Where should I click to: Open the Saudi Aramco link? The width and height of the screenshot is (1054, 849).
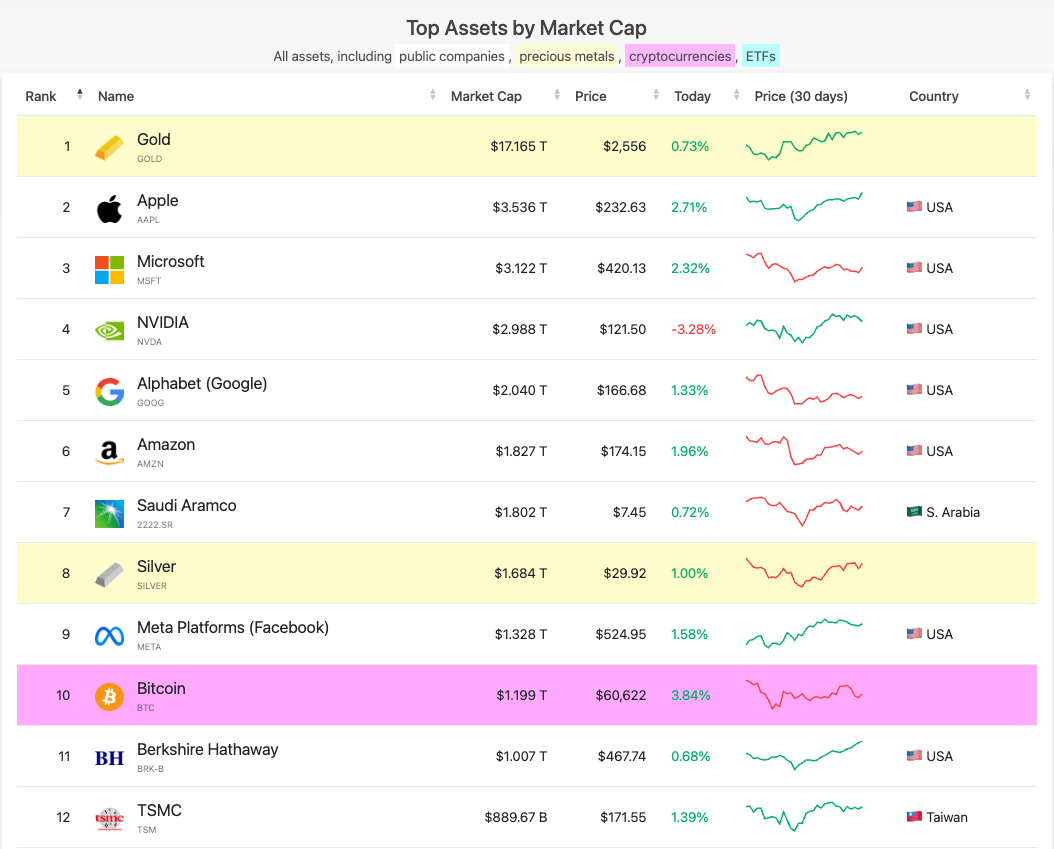point(187,506)
